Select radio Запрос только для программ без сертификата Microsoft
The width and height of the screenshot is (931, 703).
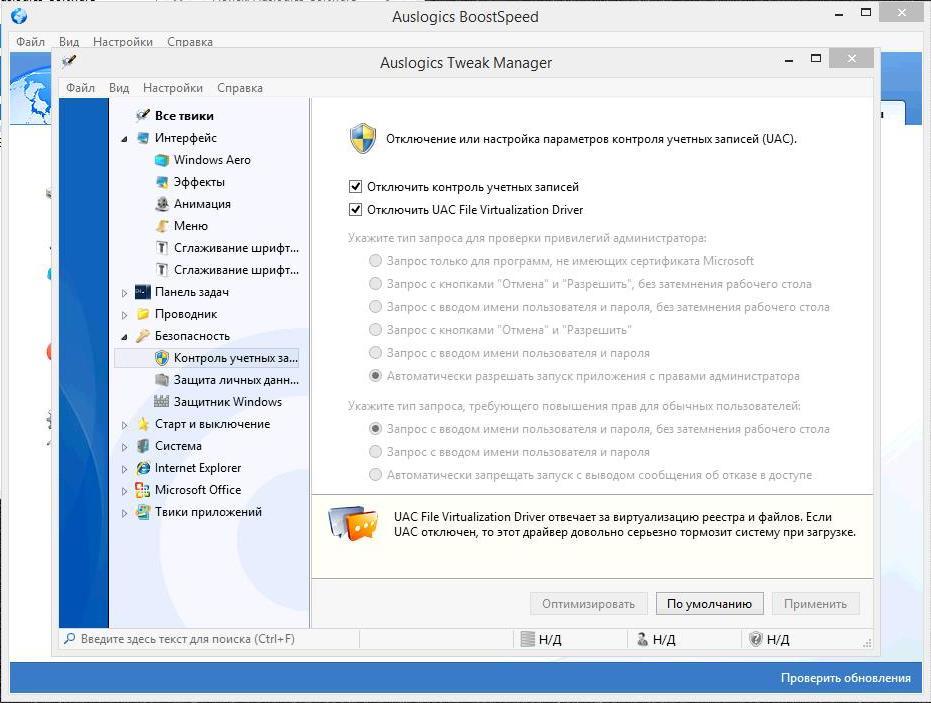point(375,261)
